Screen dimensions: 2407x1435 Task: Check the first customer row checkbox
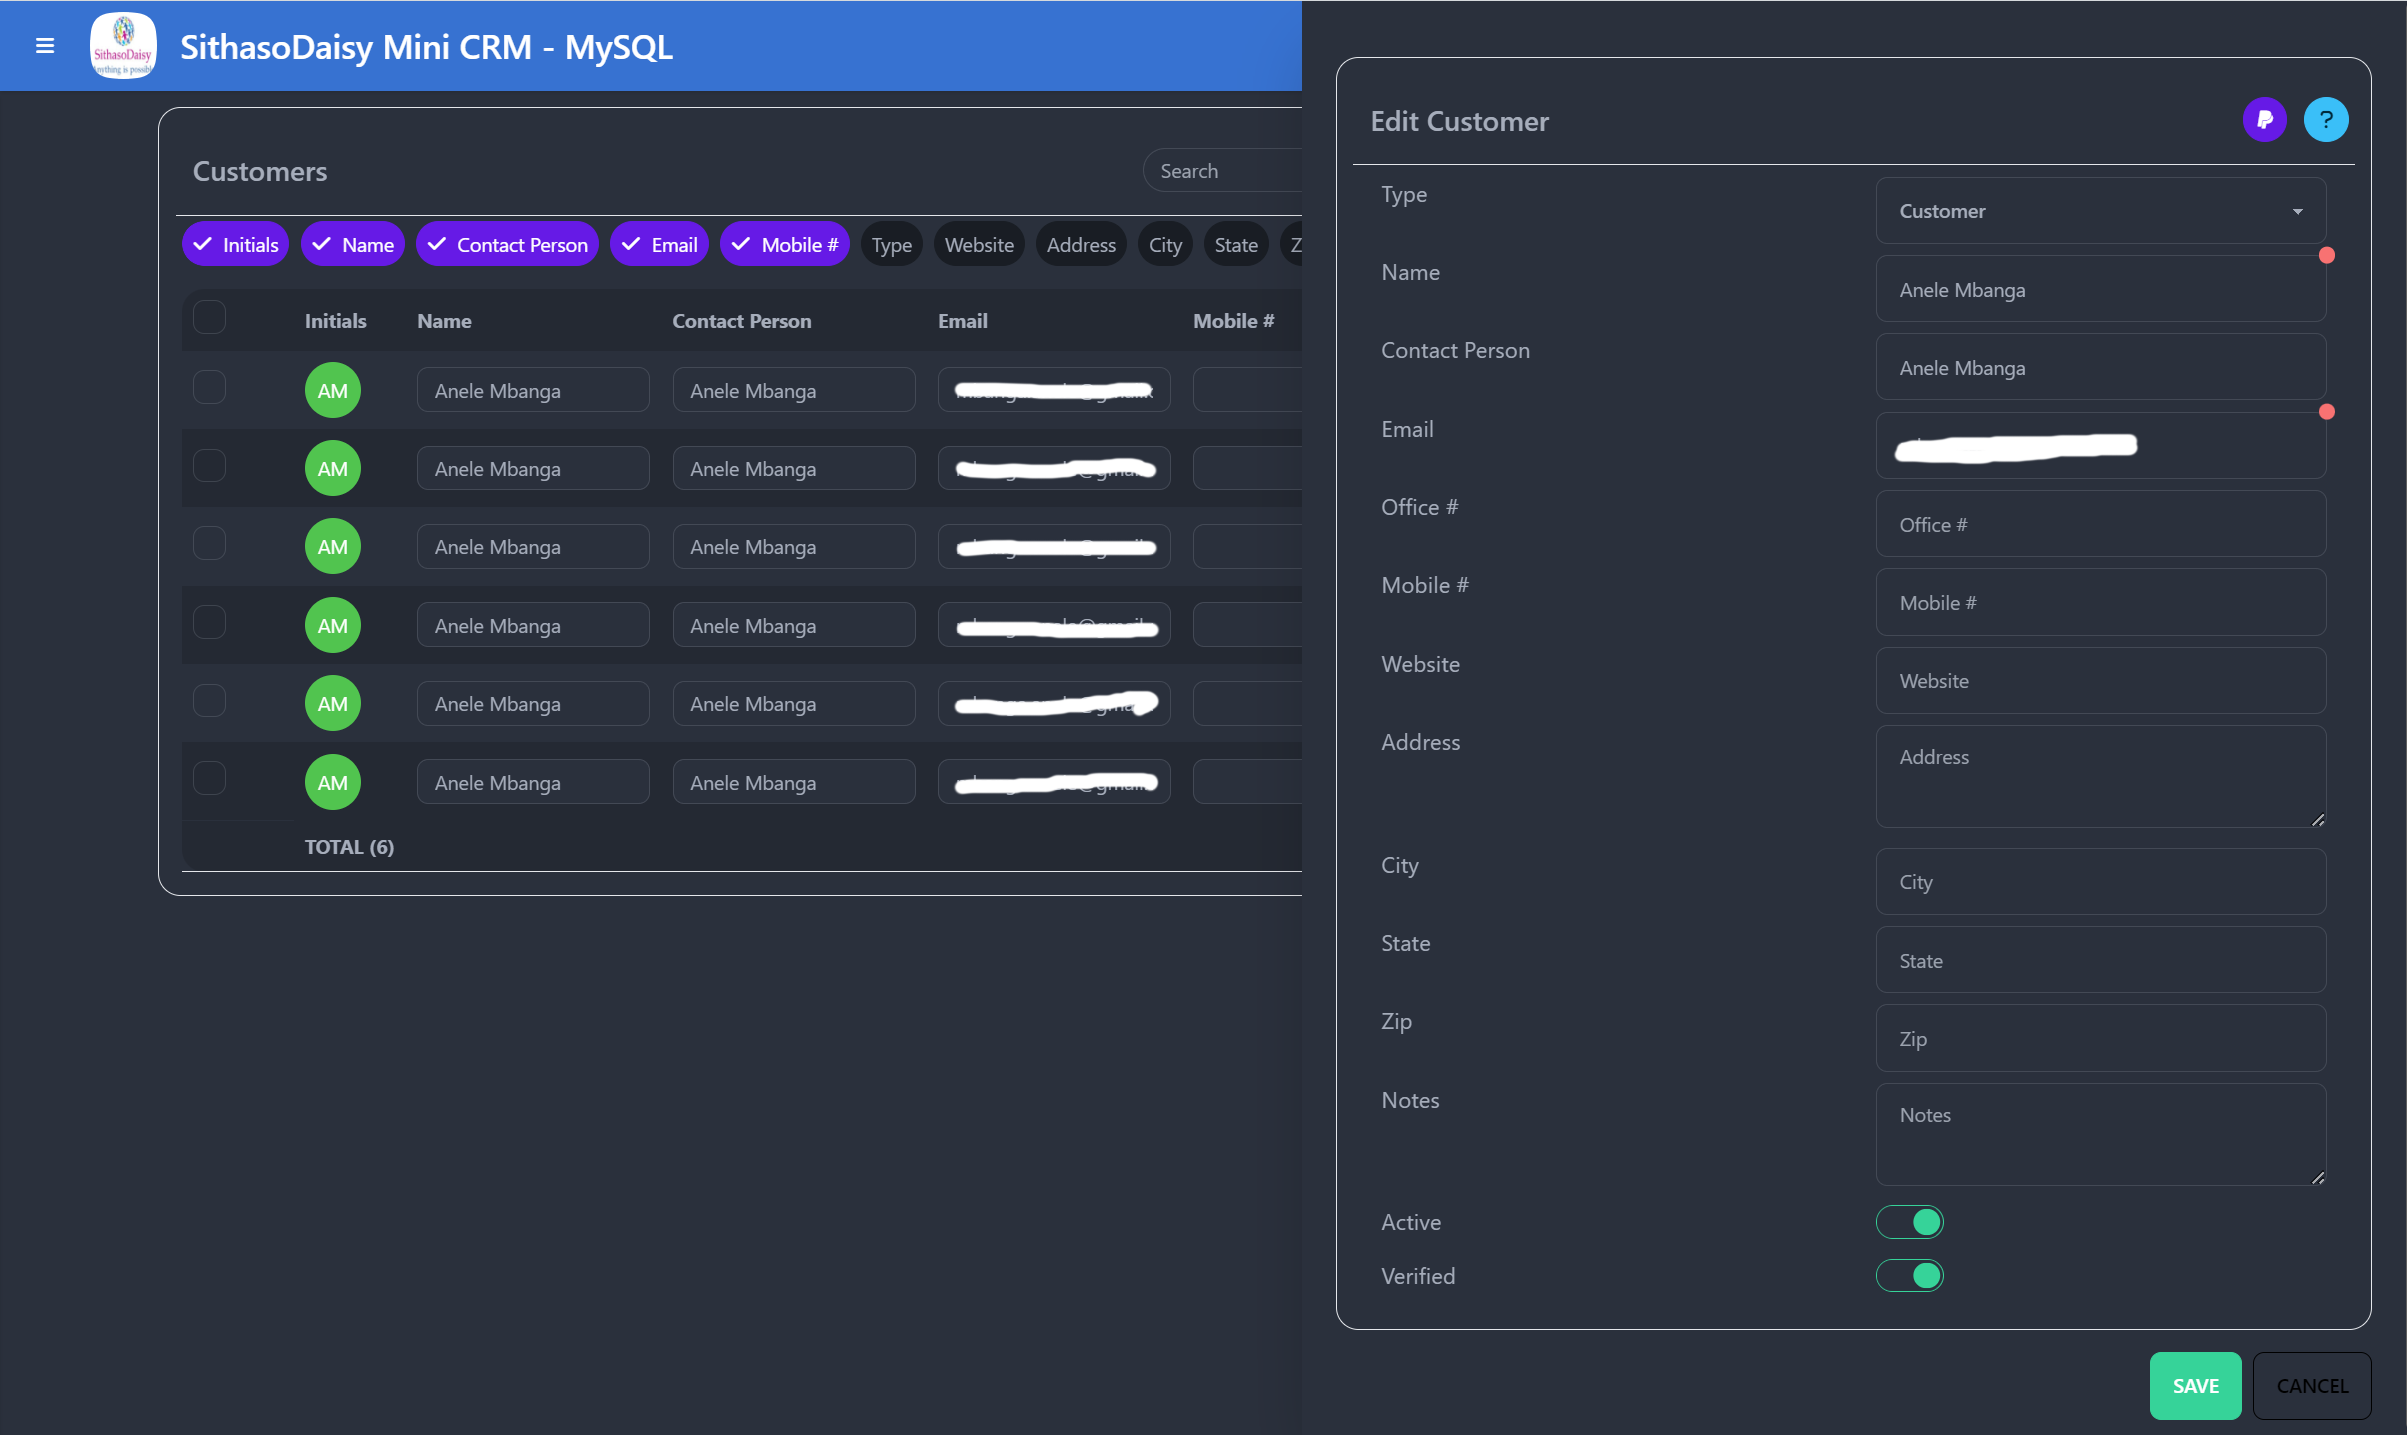click(209, 388)
